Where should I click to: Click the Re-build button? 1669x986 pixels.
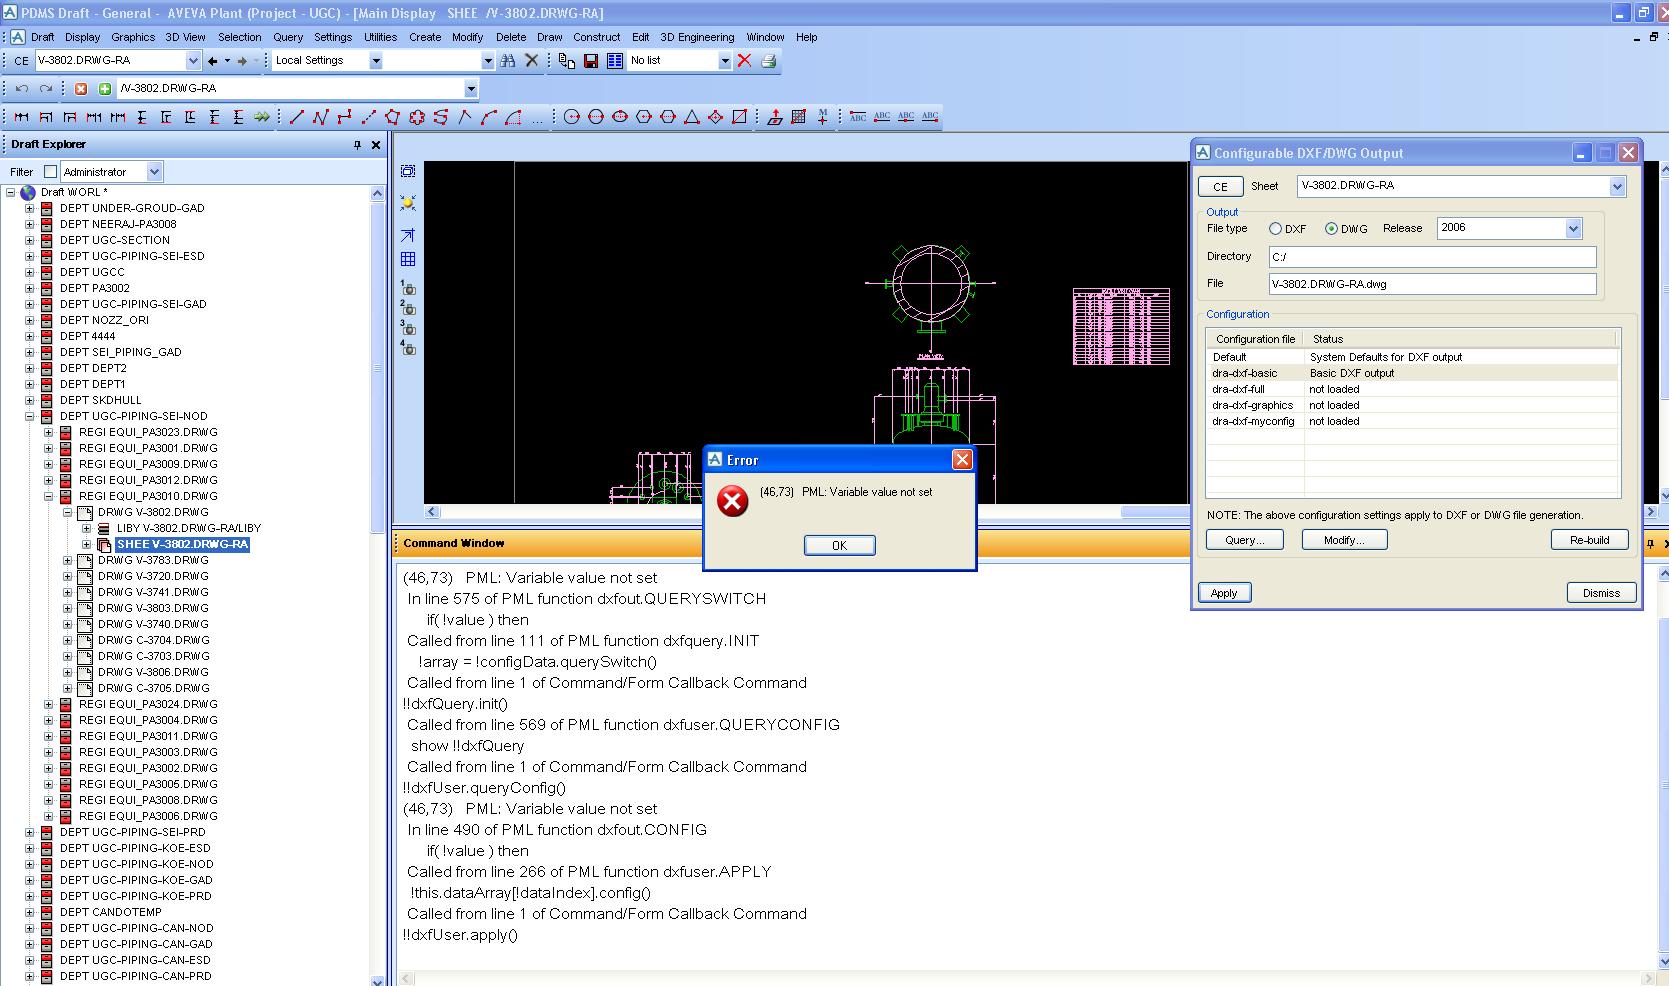(1589, 540)
